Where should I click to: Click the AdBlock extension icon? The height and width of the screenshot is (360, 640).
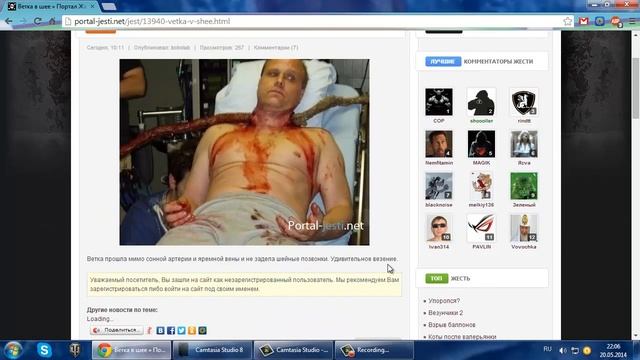click(616, 21)
